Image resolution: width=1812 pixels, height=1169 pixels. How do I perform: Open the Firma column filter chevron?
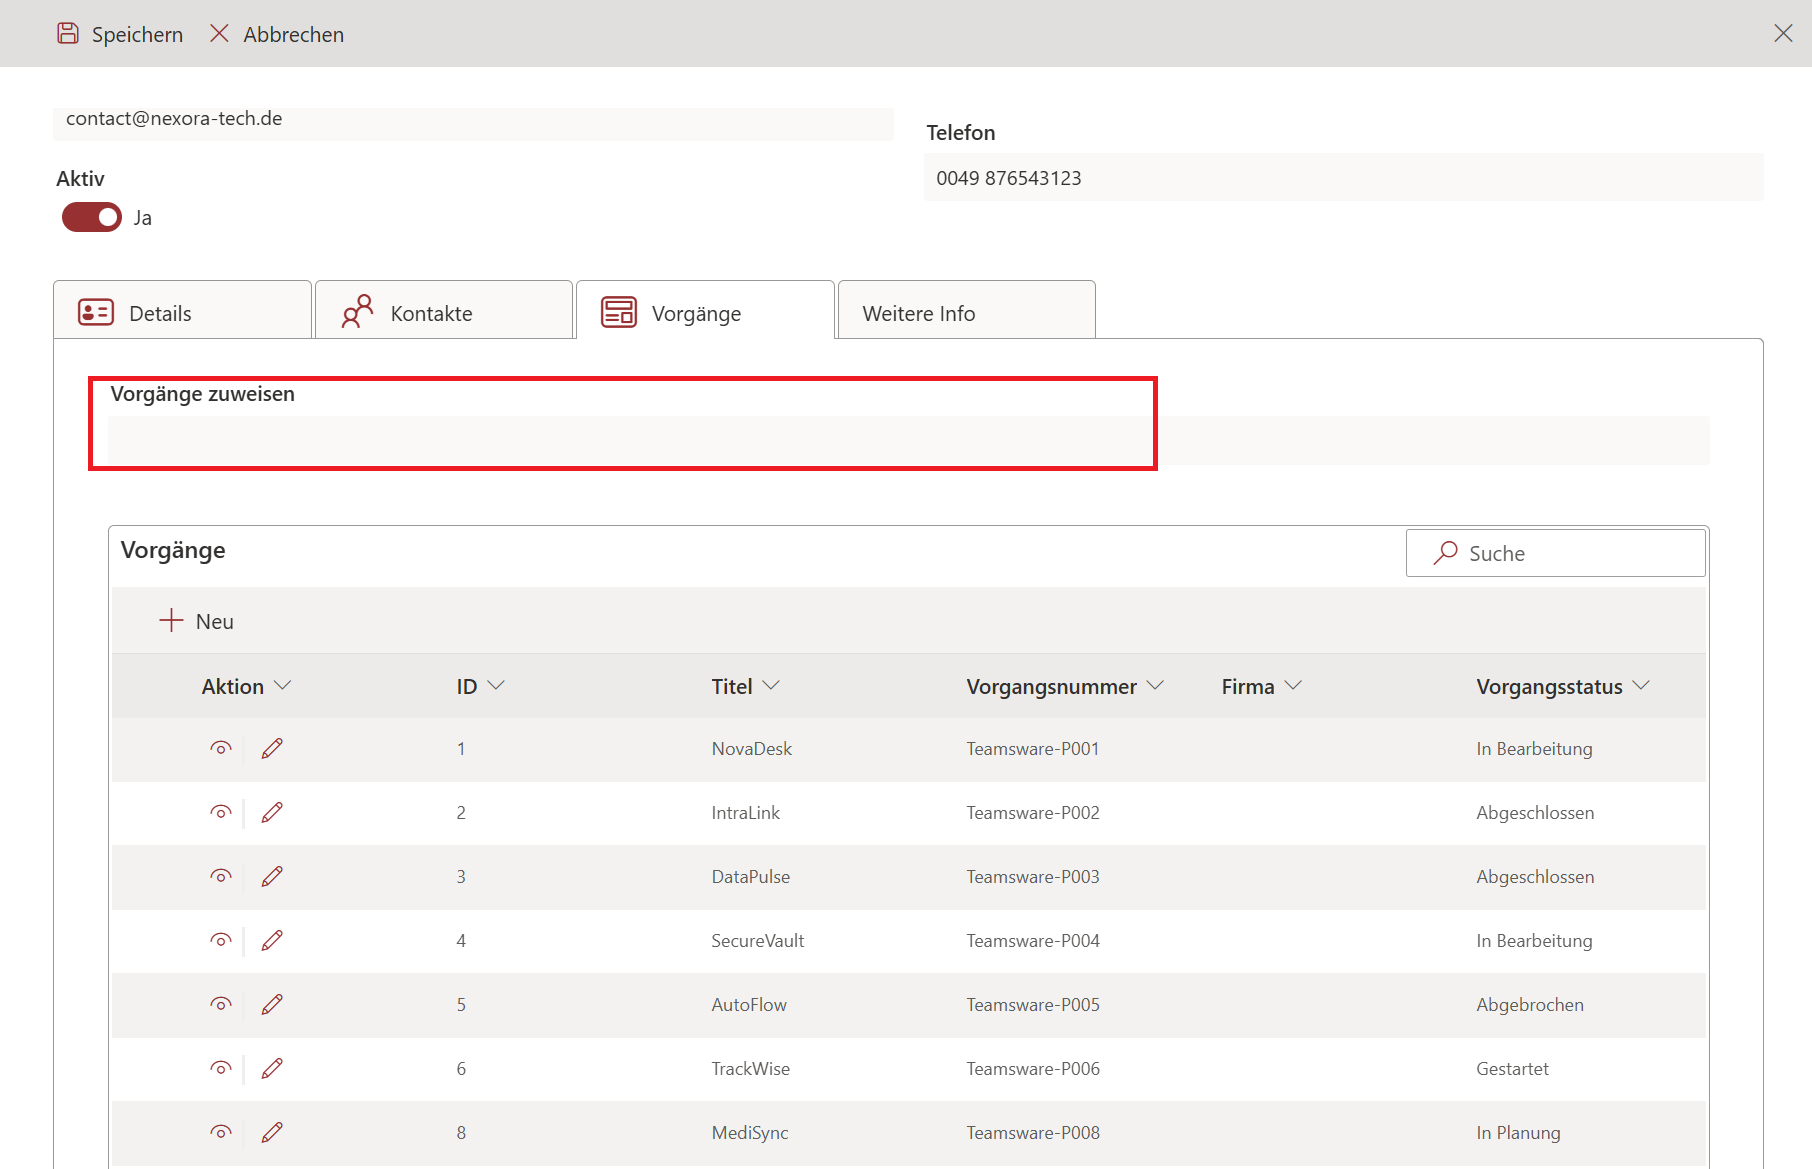(x=1293, y=686)
